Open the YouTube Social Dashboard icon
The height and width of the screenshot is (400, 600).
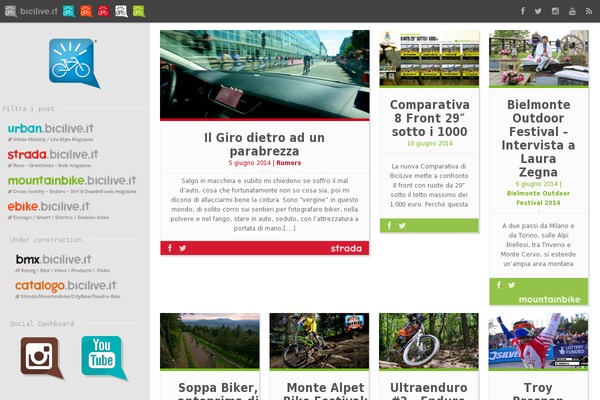pos(104,358)
